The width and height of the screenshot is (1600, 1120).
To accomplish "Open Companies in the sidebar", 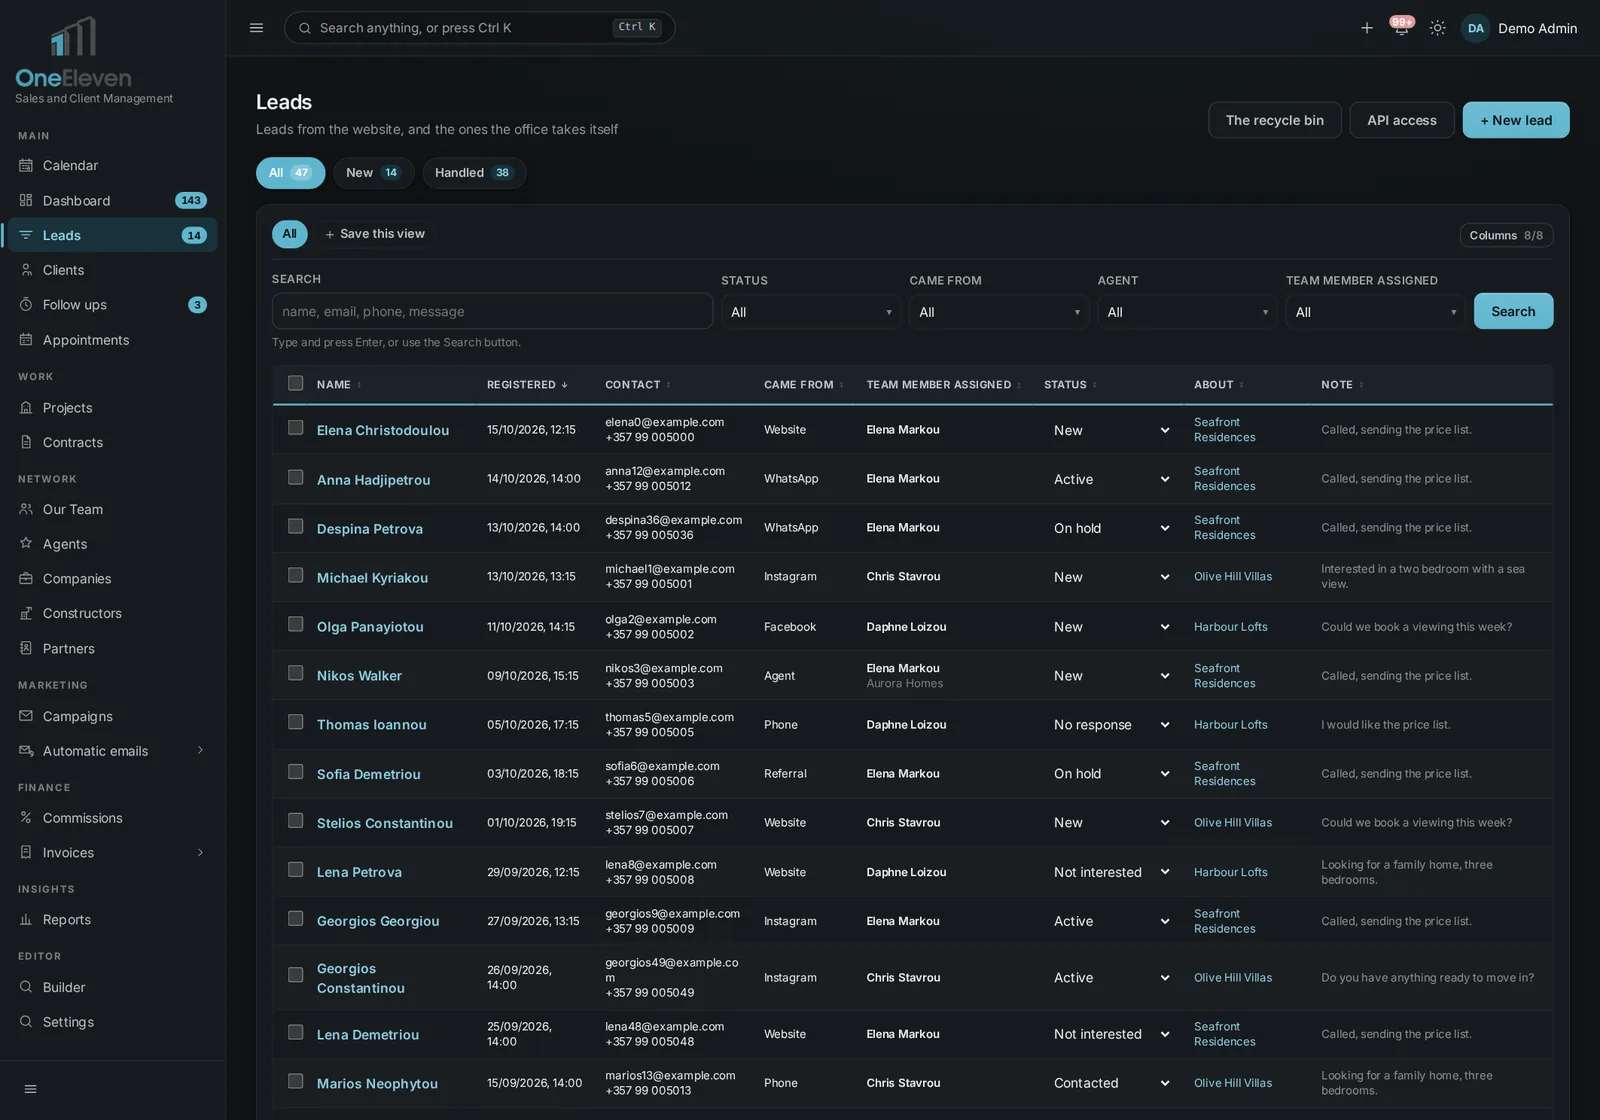I will [110, 579].
